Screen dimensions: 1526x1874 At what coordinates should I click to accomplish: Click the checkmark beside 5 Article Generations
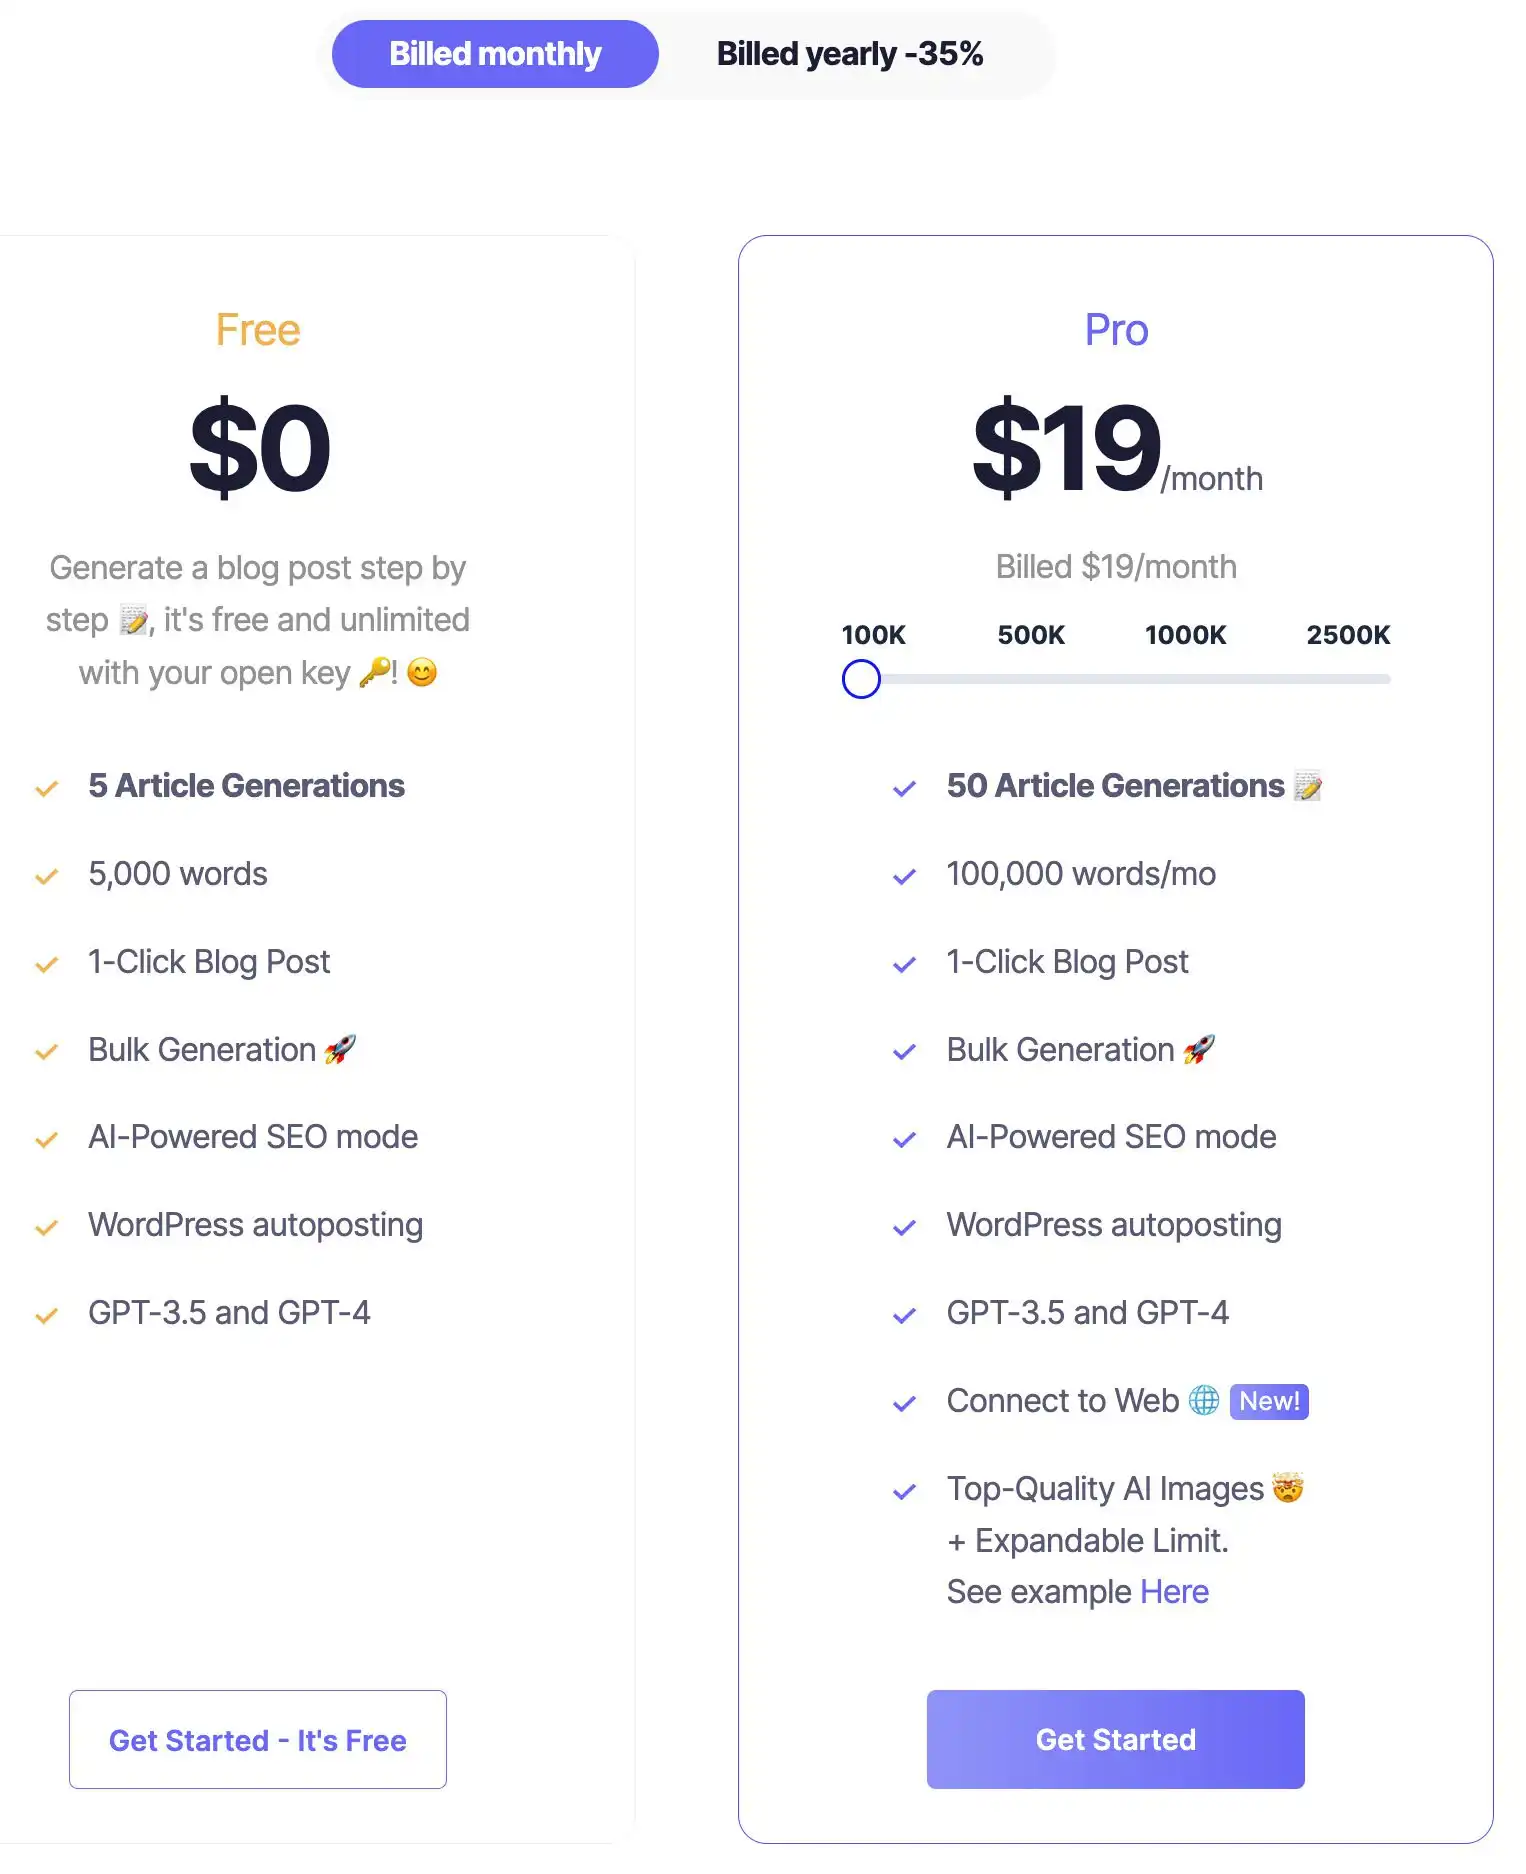[x=46, y=787]
